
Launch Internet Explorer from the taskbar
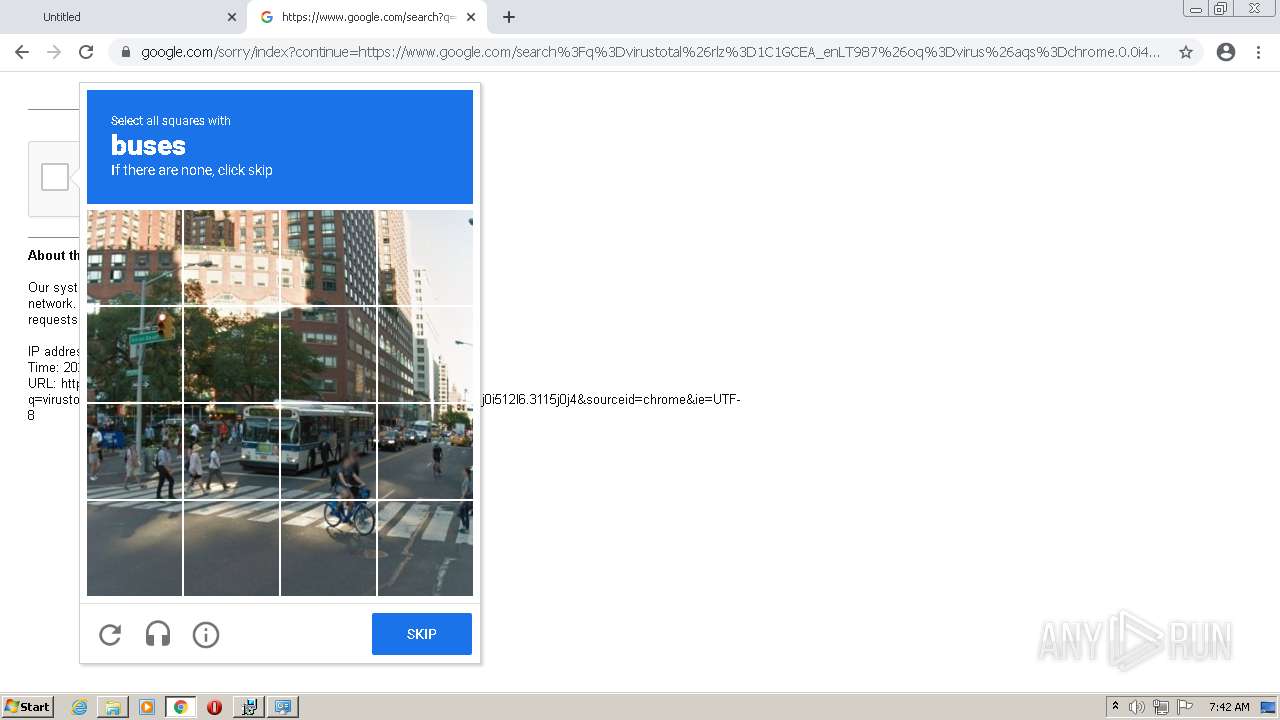point(79,707)
